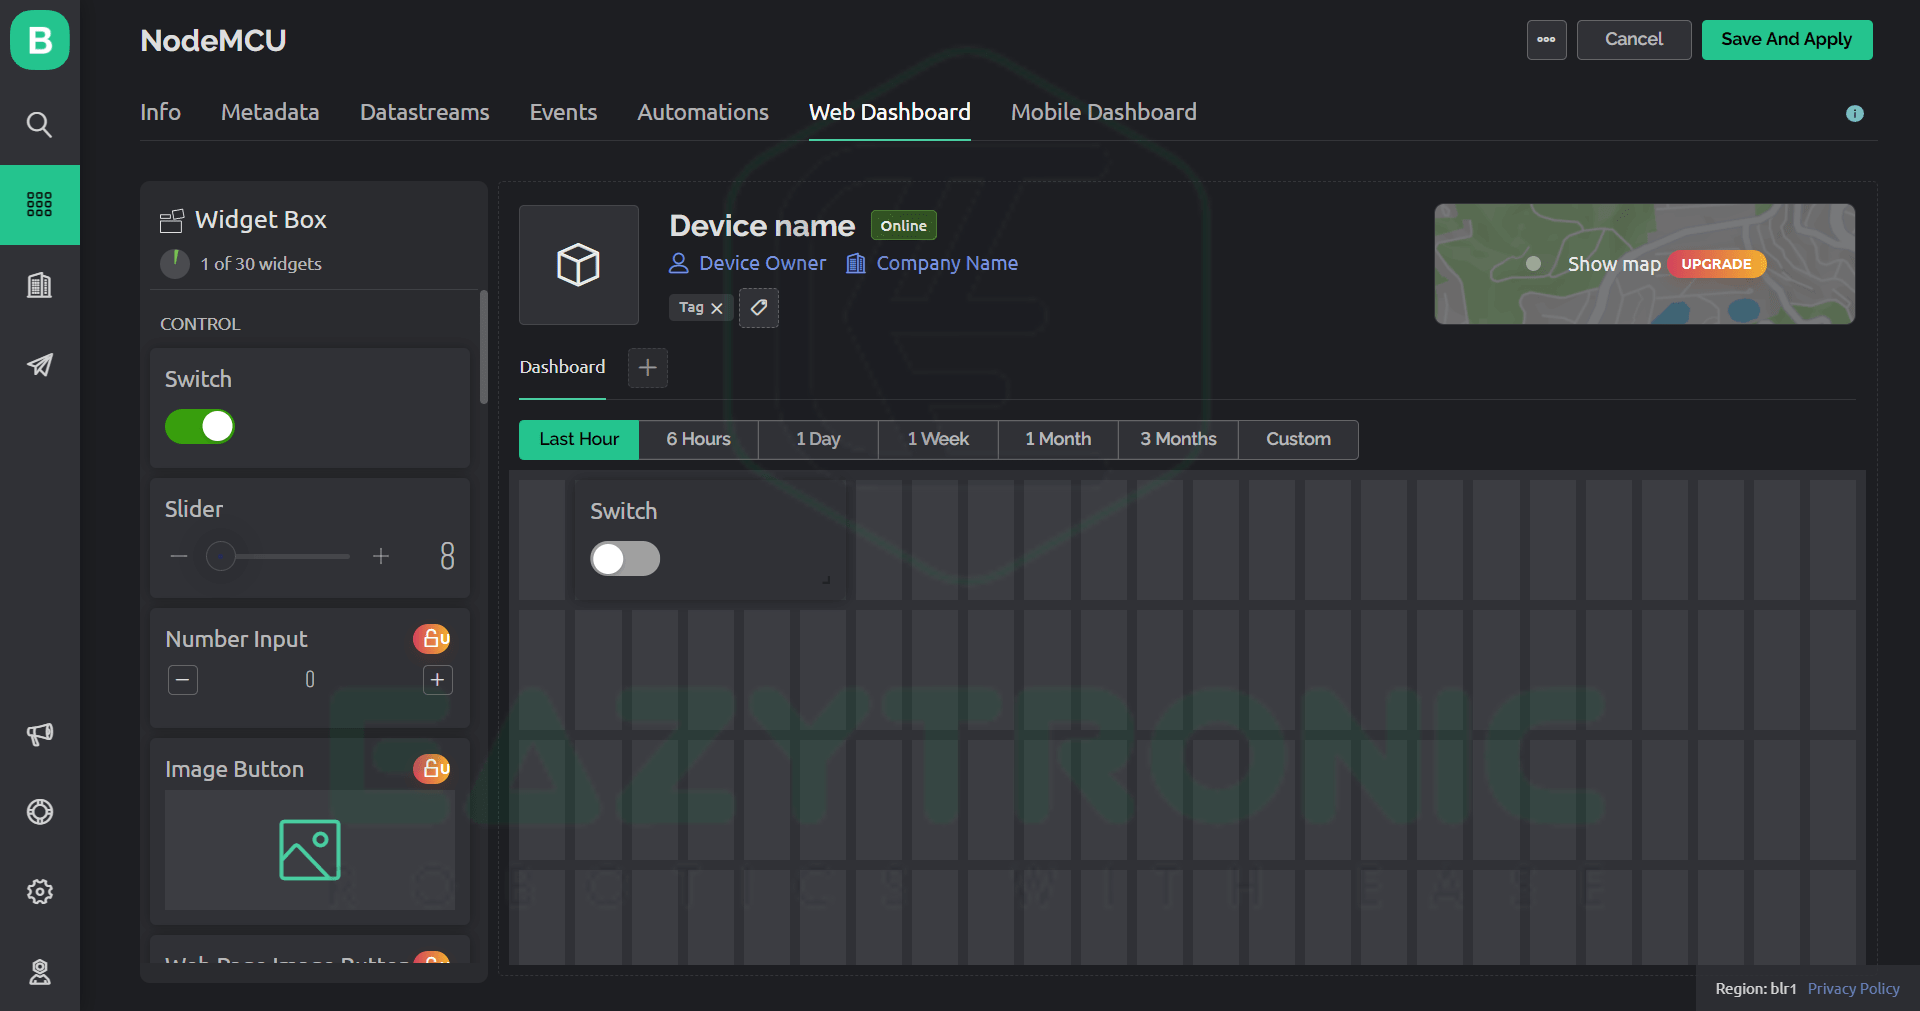Image resolution: width=1920 pixels, height=1011 pixels.
Task: Add a new dashboard tab with plus button
Action: (x=647, y=368)
